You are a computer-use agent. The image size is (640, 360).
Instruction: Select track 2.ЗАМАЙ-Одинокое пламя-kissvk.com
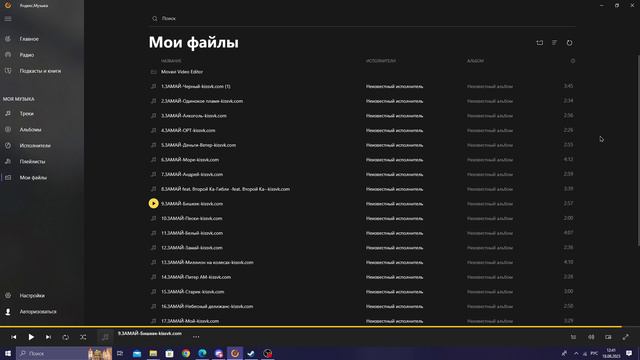click(x=362, y=101)
